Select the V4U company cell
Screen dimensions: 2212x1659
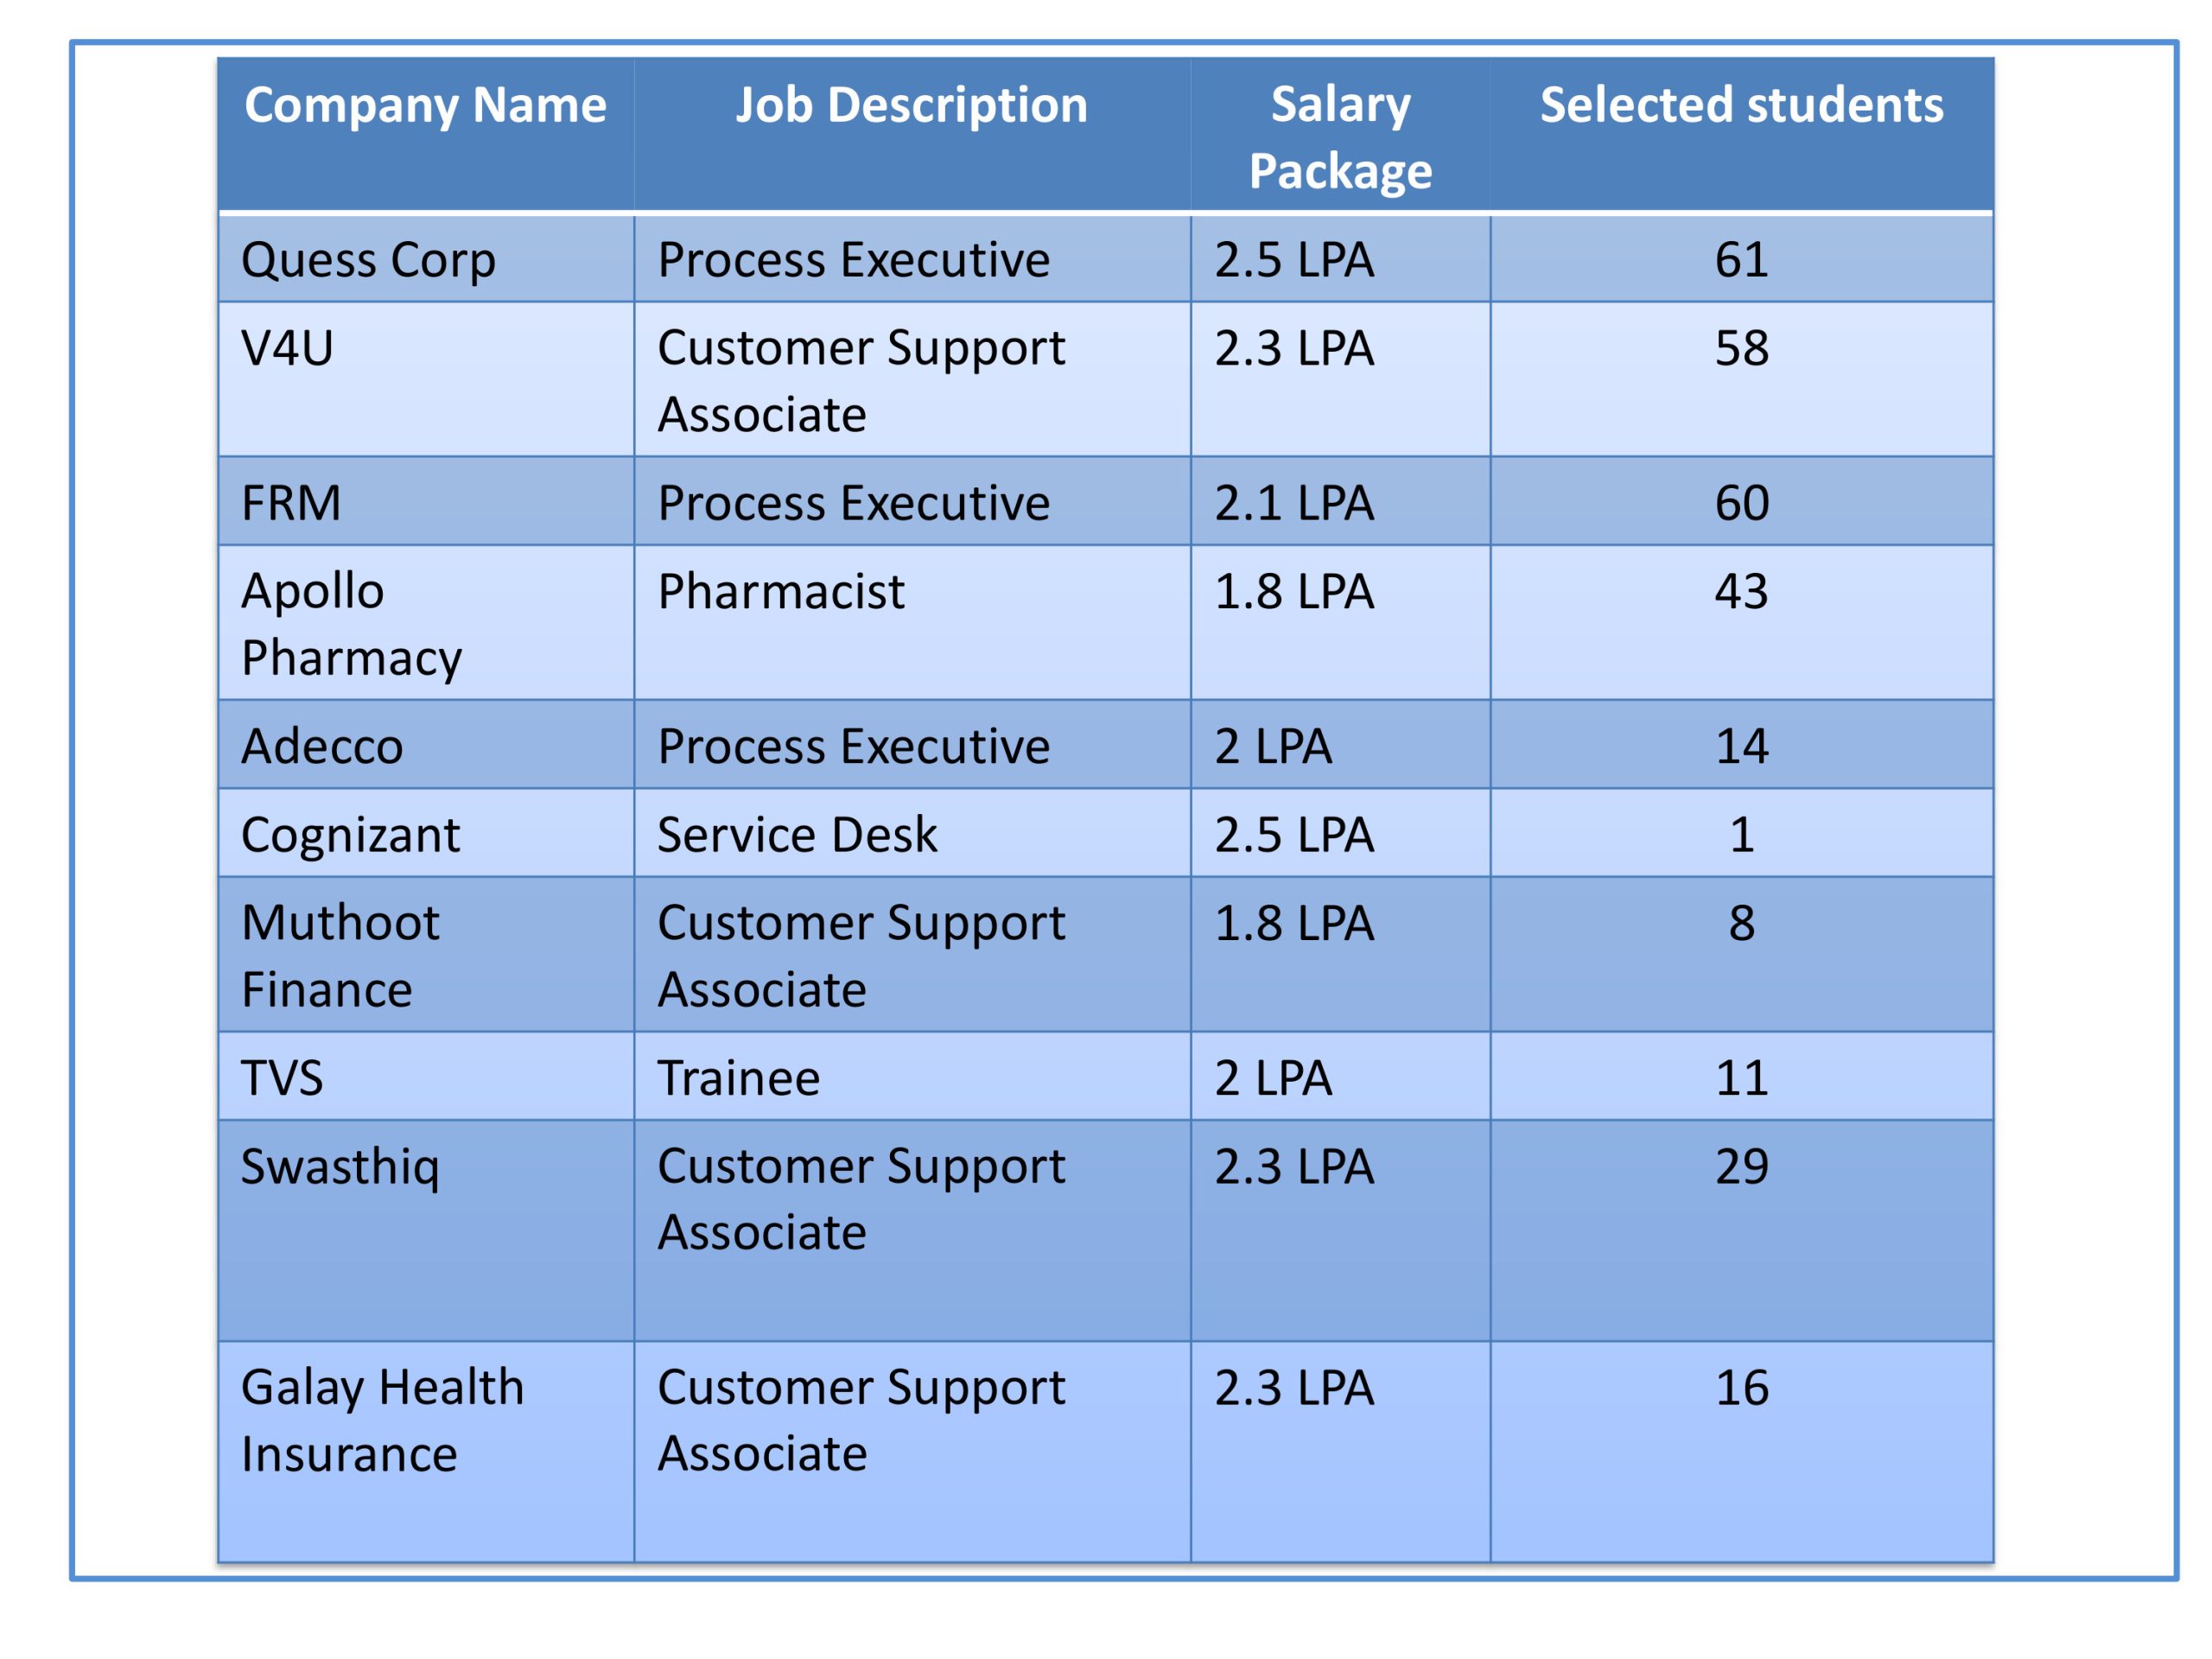click(x=288, y=349)
